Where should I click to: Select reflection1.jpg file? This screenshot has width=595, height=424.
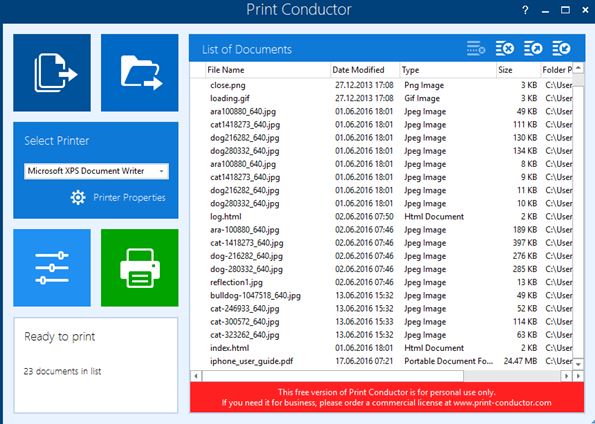click(381, 282)
